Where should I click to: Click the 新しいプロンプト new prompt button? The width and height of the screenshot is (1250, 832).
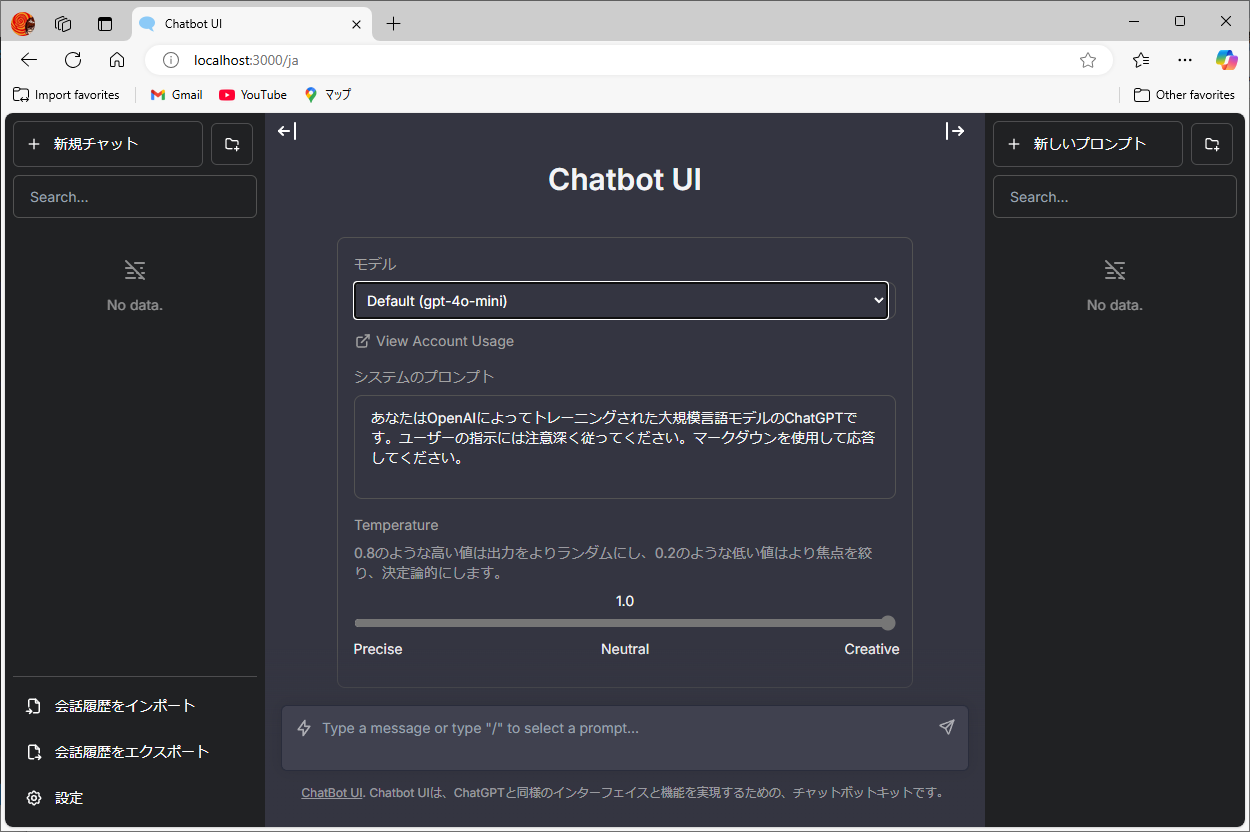(1088, 144)
